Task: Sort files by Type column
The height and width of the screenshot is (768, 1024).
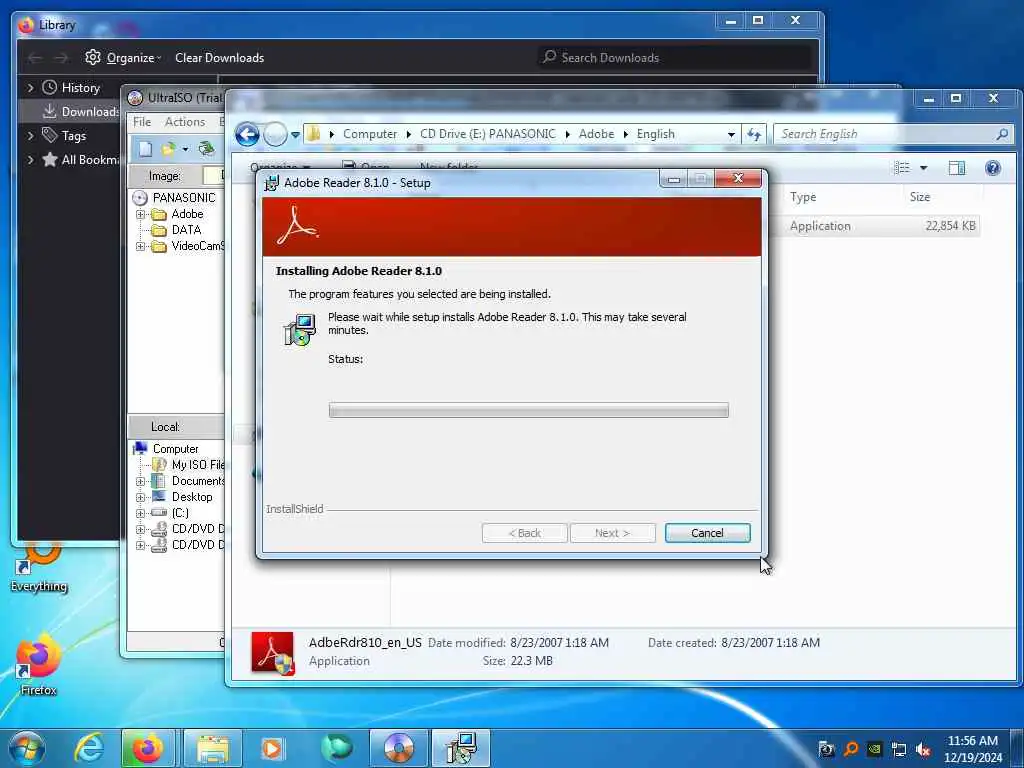Action: 803,197
